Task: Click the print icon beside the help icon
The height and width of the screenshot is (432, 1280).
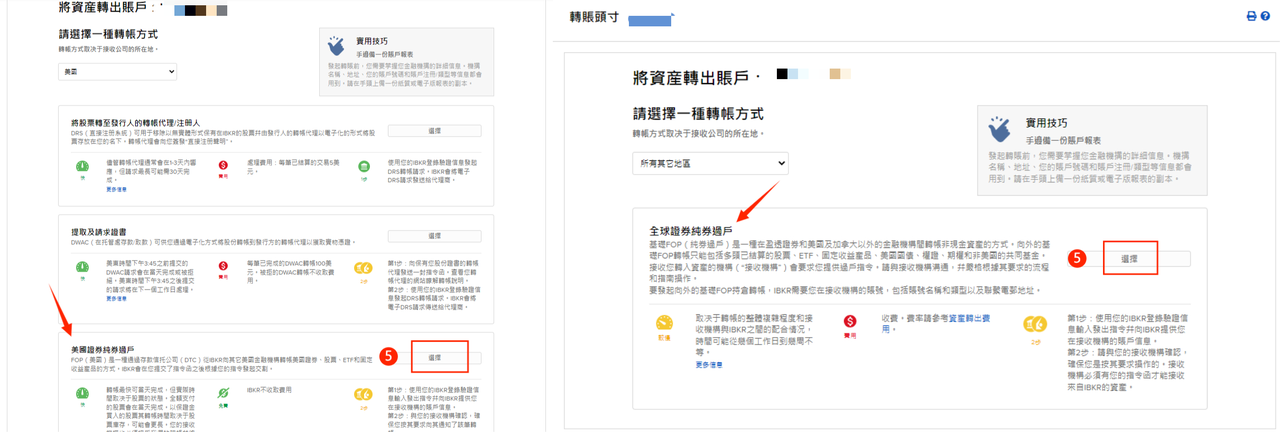Action: [x=1251, y=16]
